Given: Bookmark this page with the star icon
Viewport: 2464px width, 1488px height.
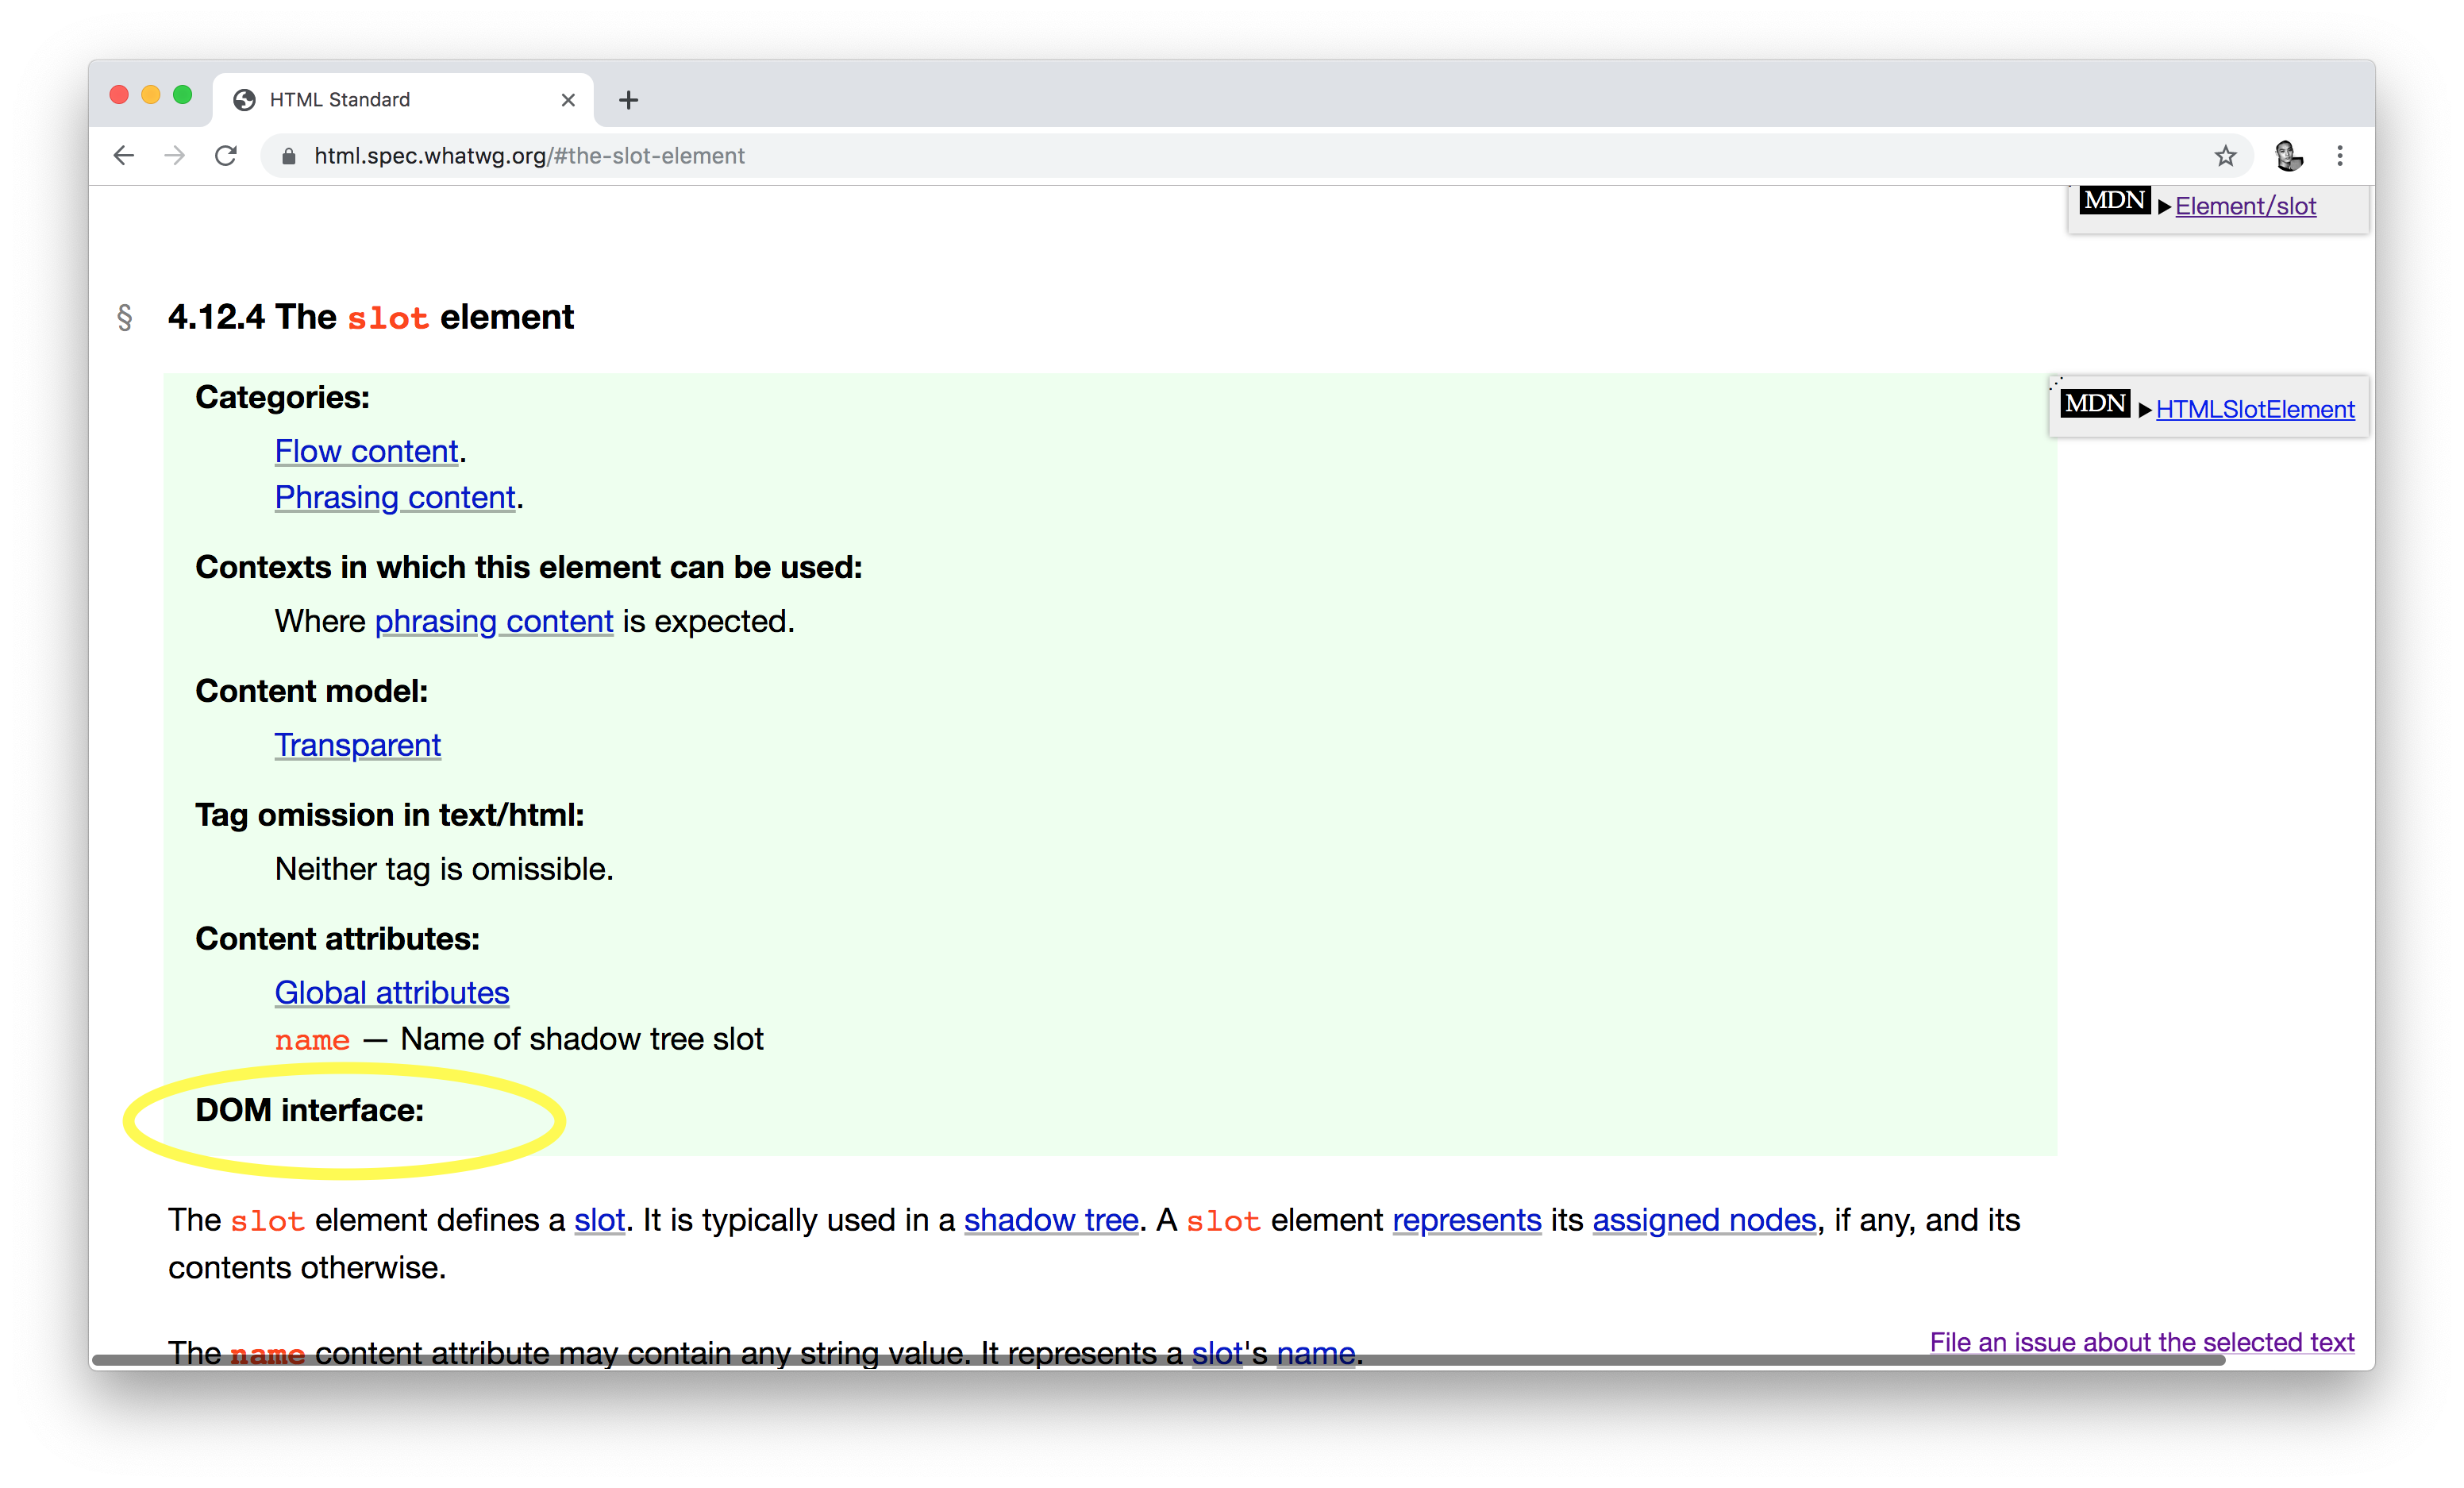Looking at the screenshot, I should pyautogui.click(x=2225, y=156).
